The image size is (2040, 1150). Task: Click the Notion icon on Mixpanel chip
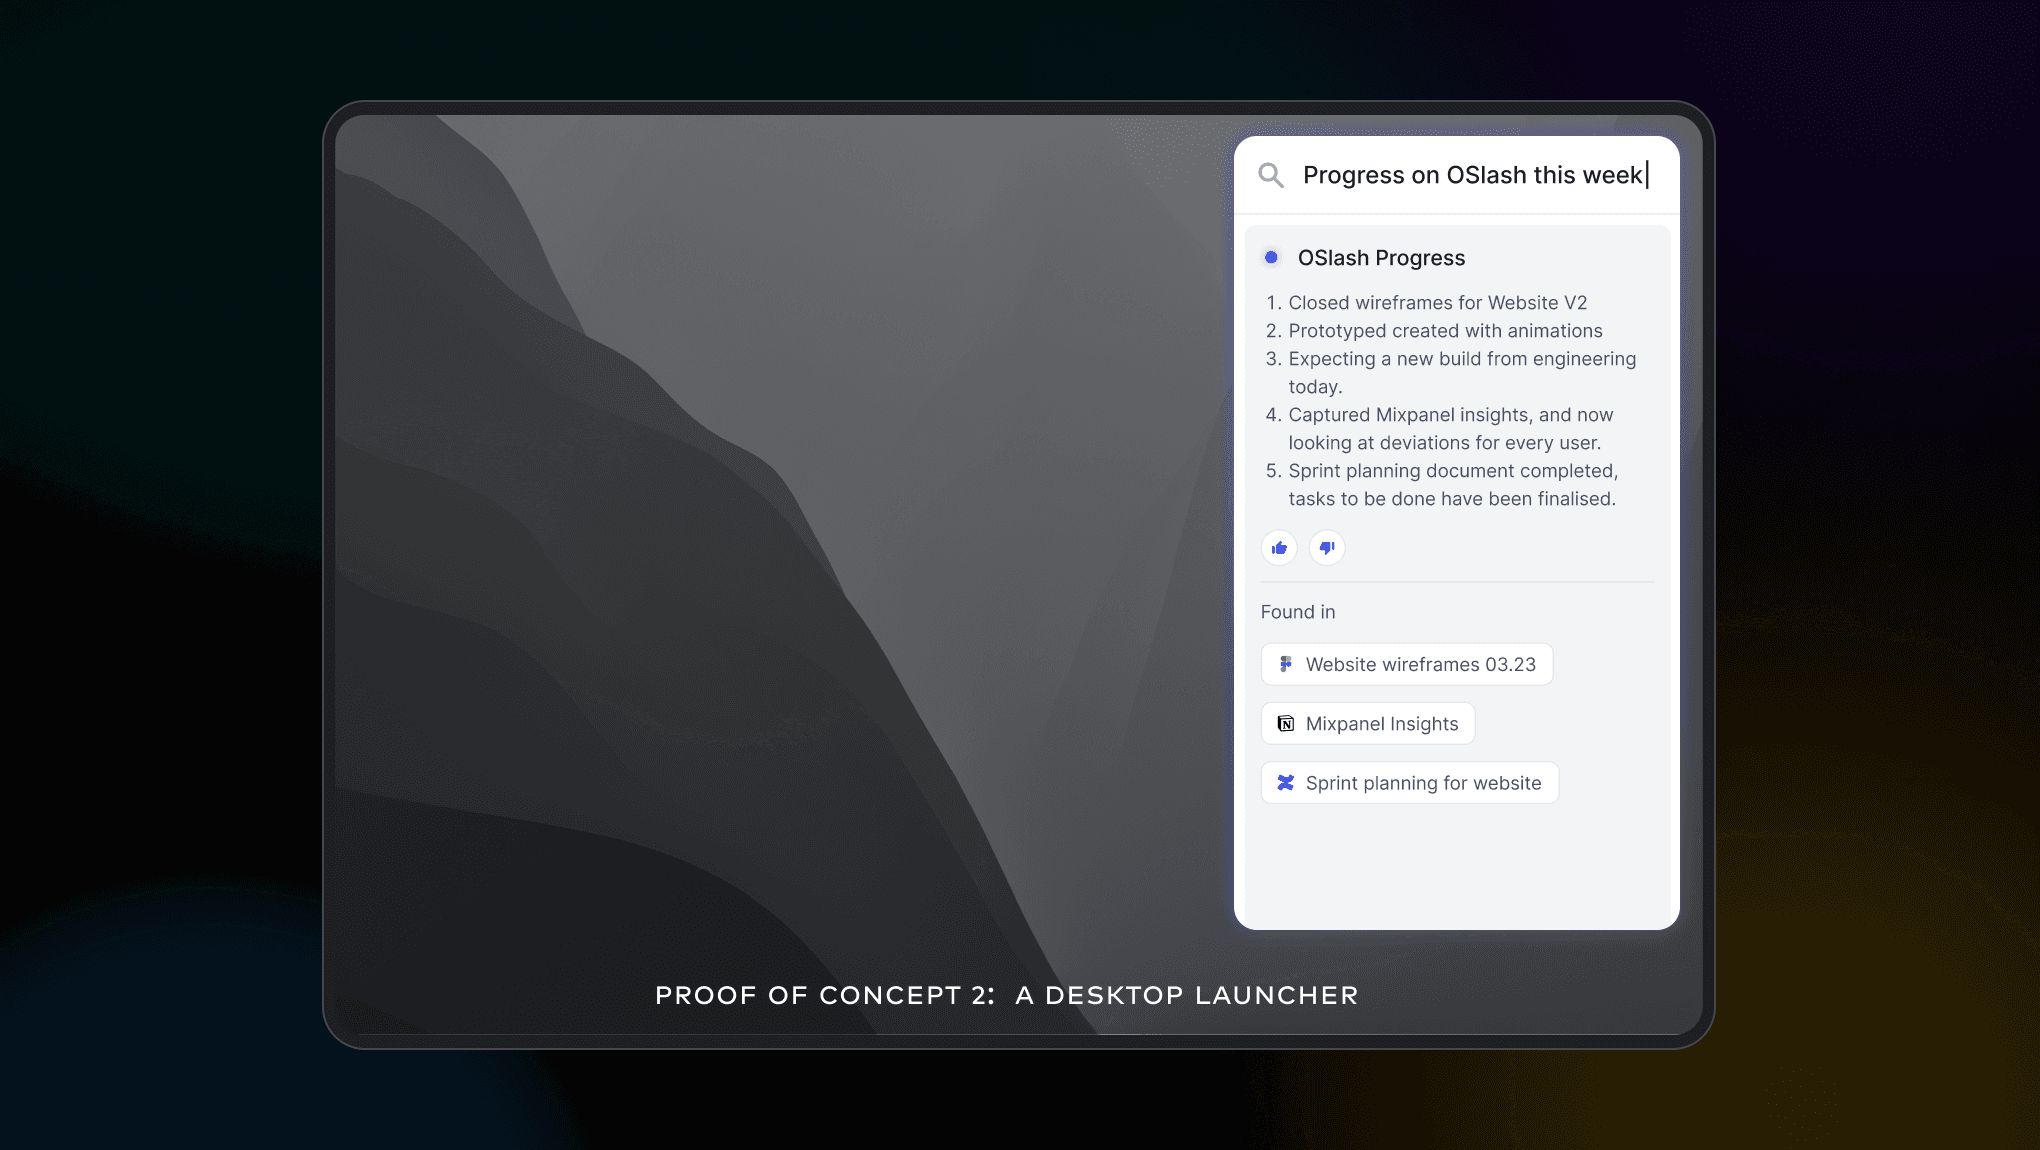pos(1286,723)
